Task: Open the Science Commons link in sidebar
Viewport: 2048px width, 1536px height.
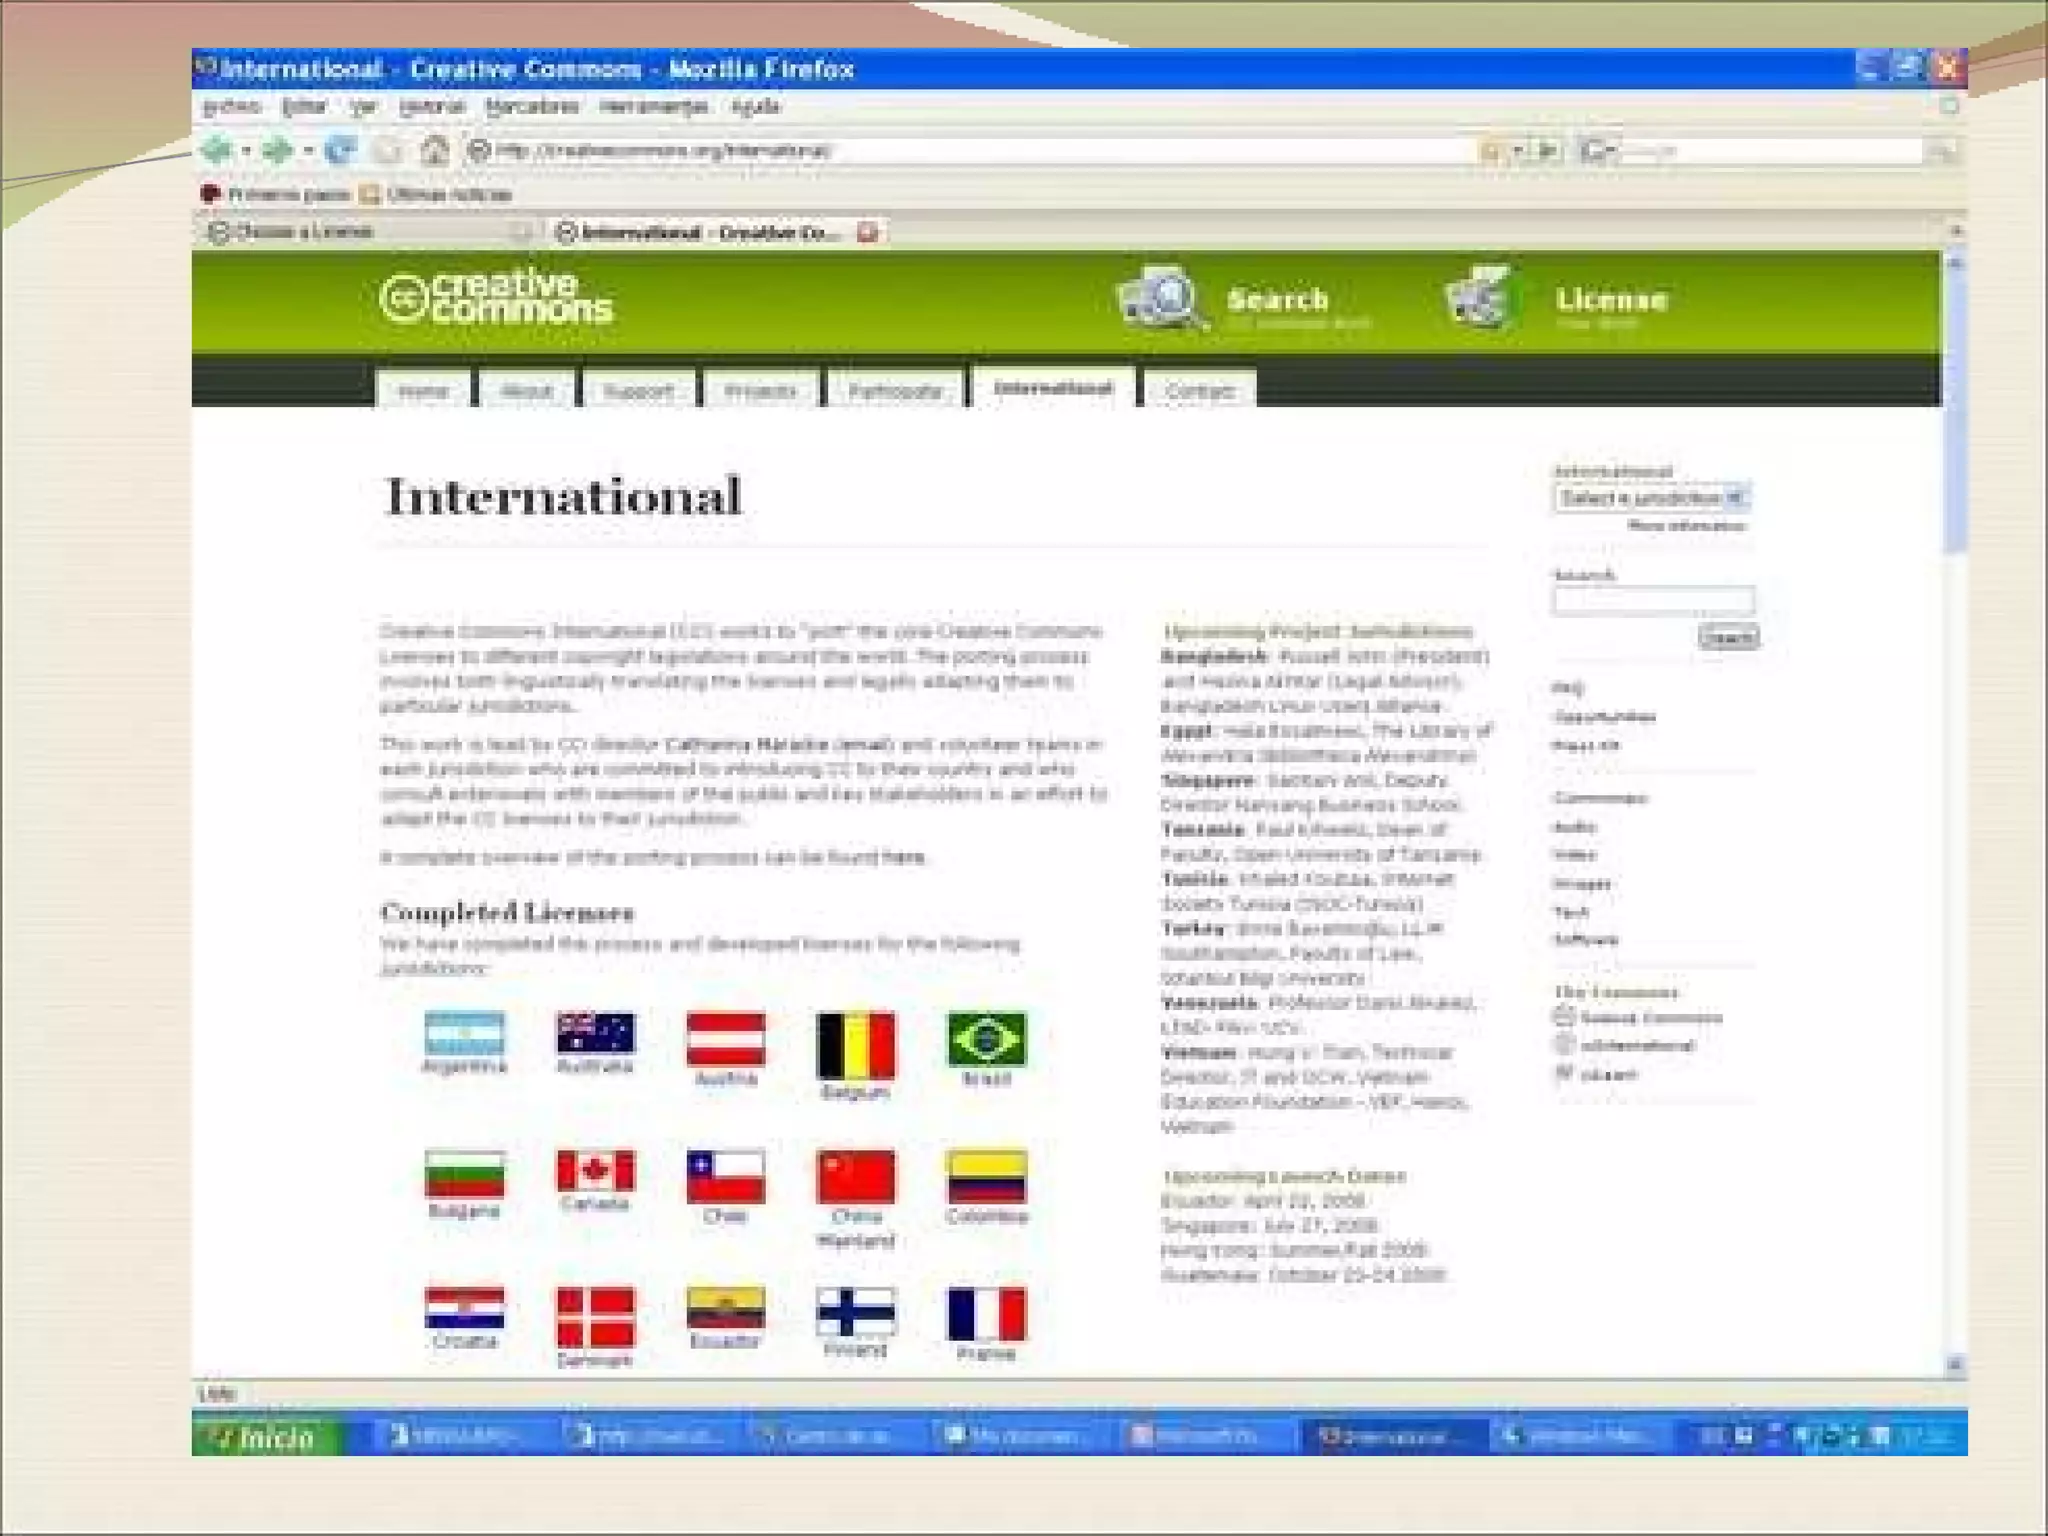Action: tap(1650, 1018)
